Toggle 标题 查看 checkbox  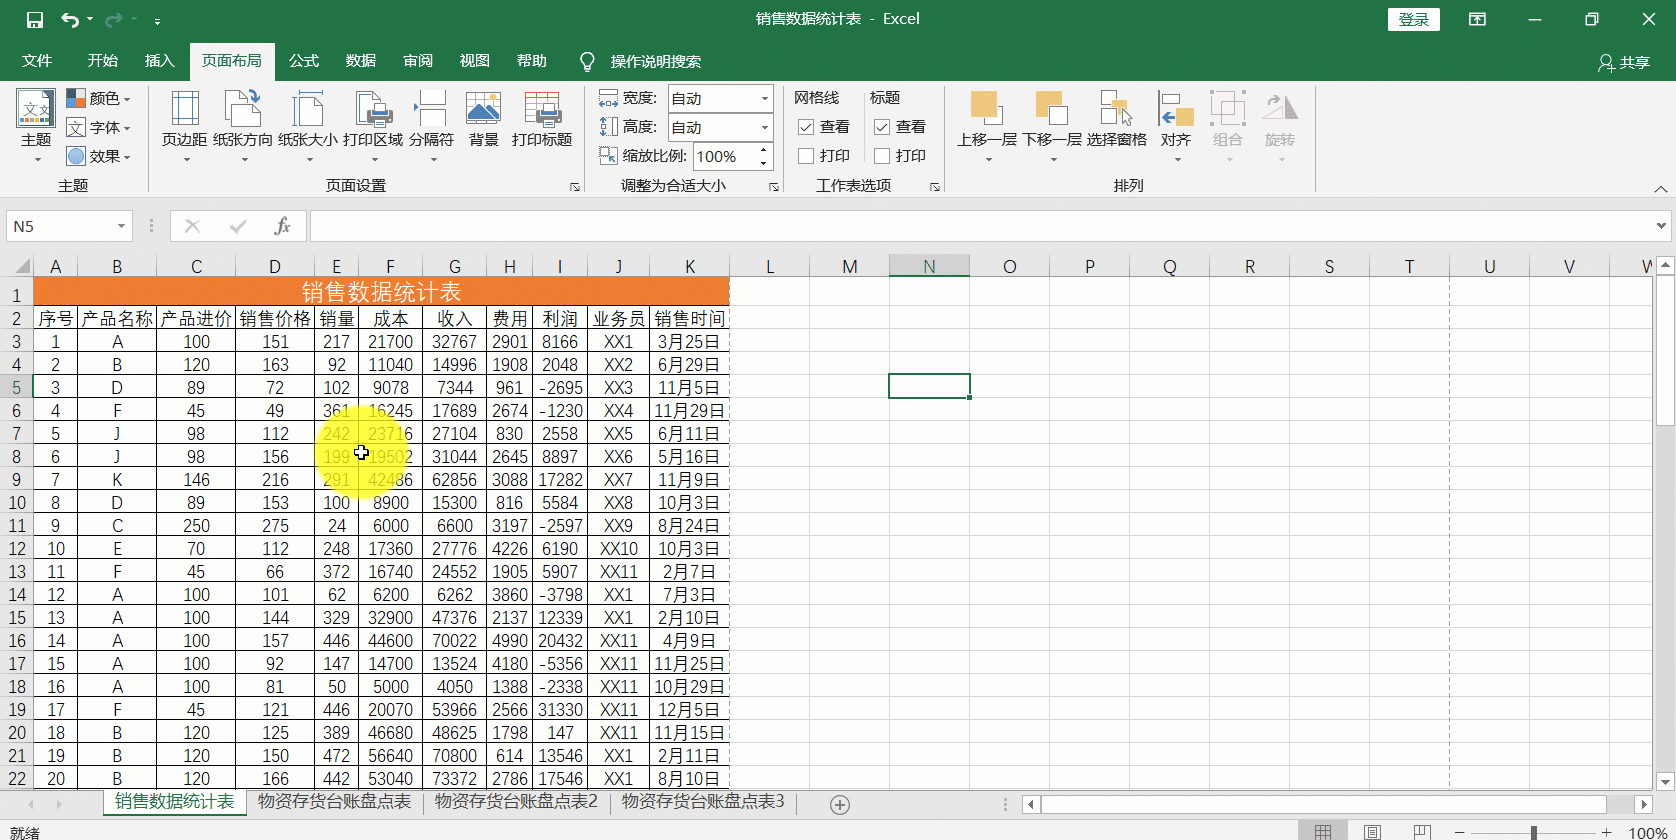(882, 127)
